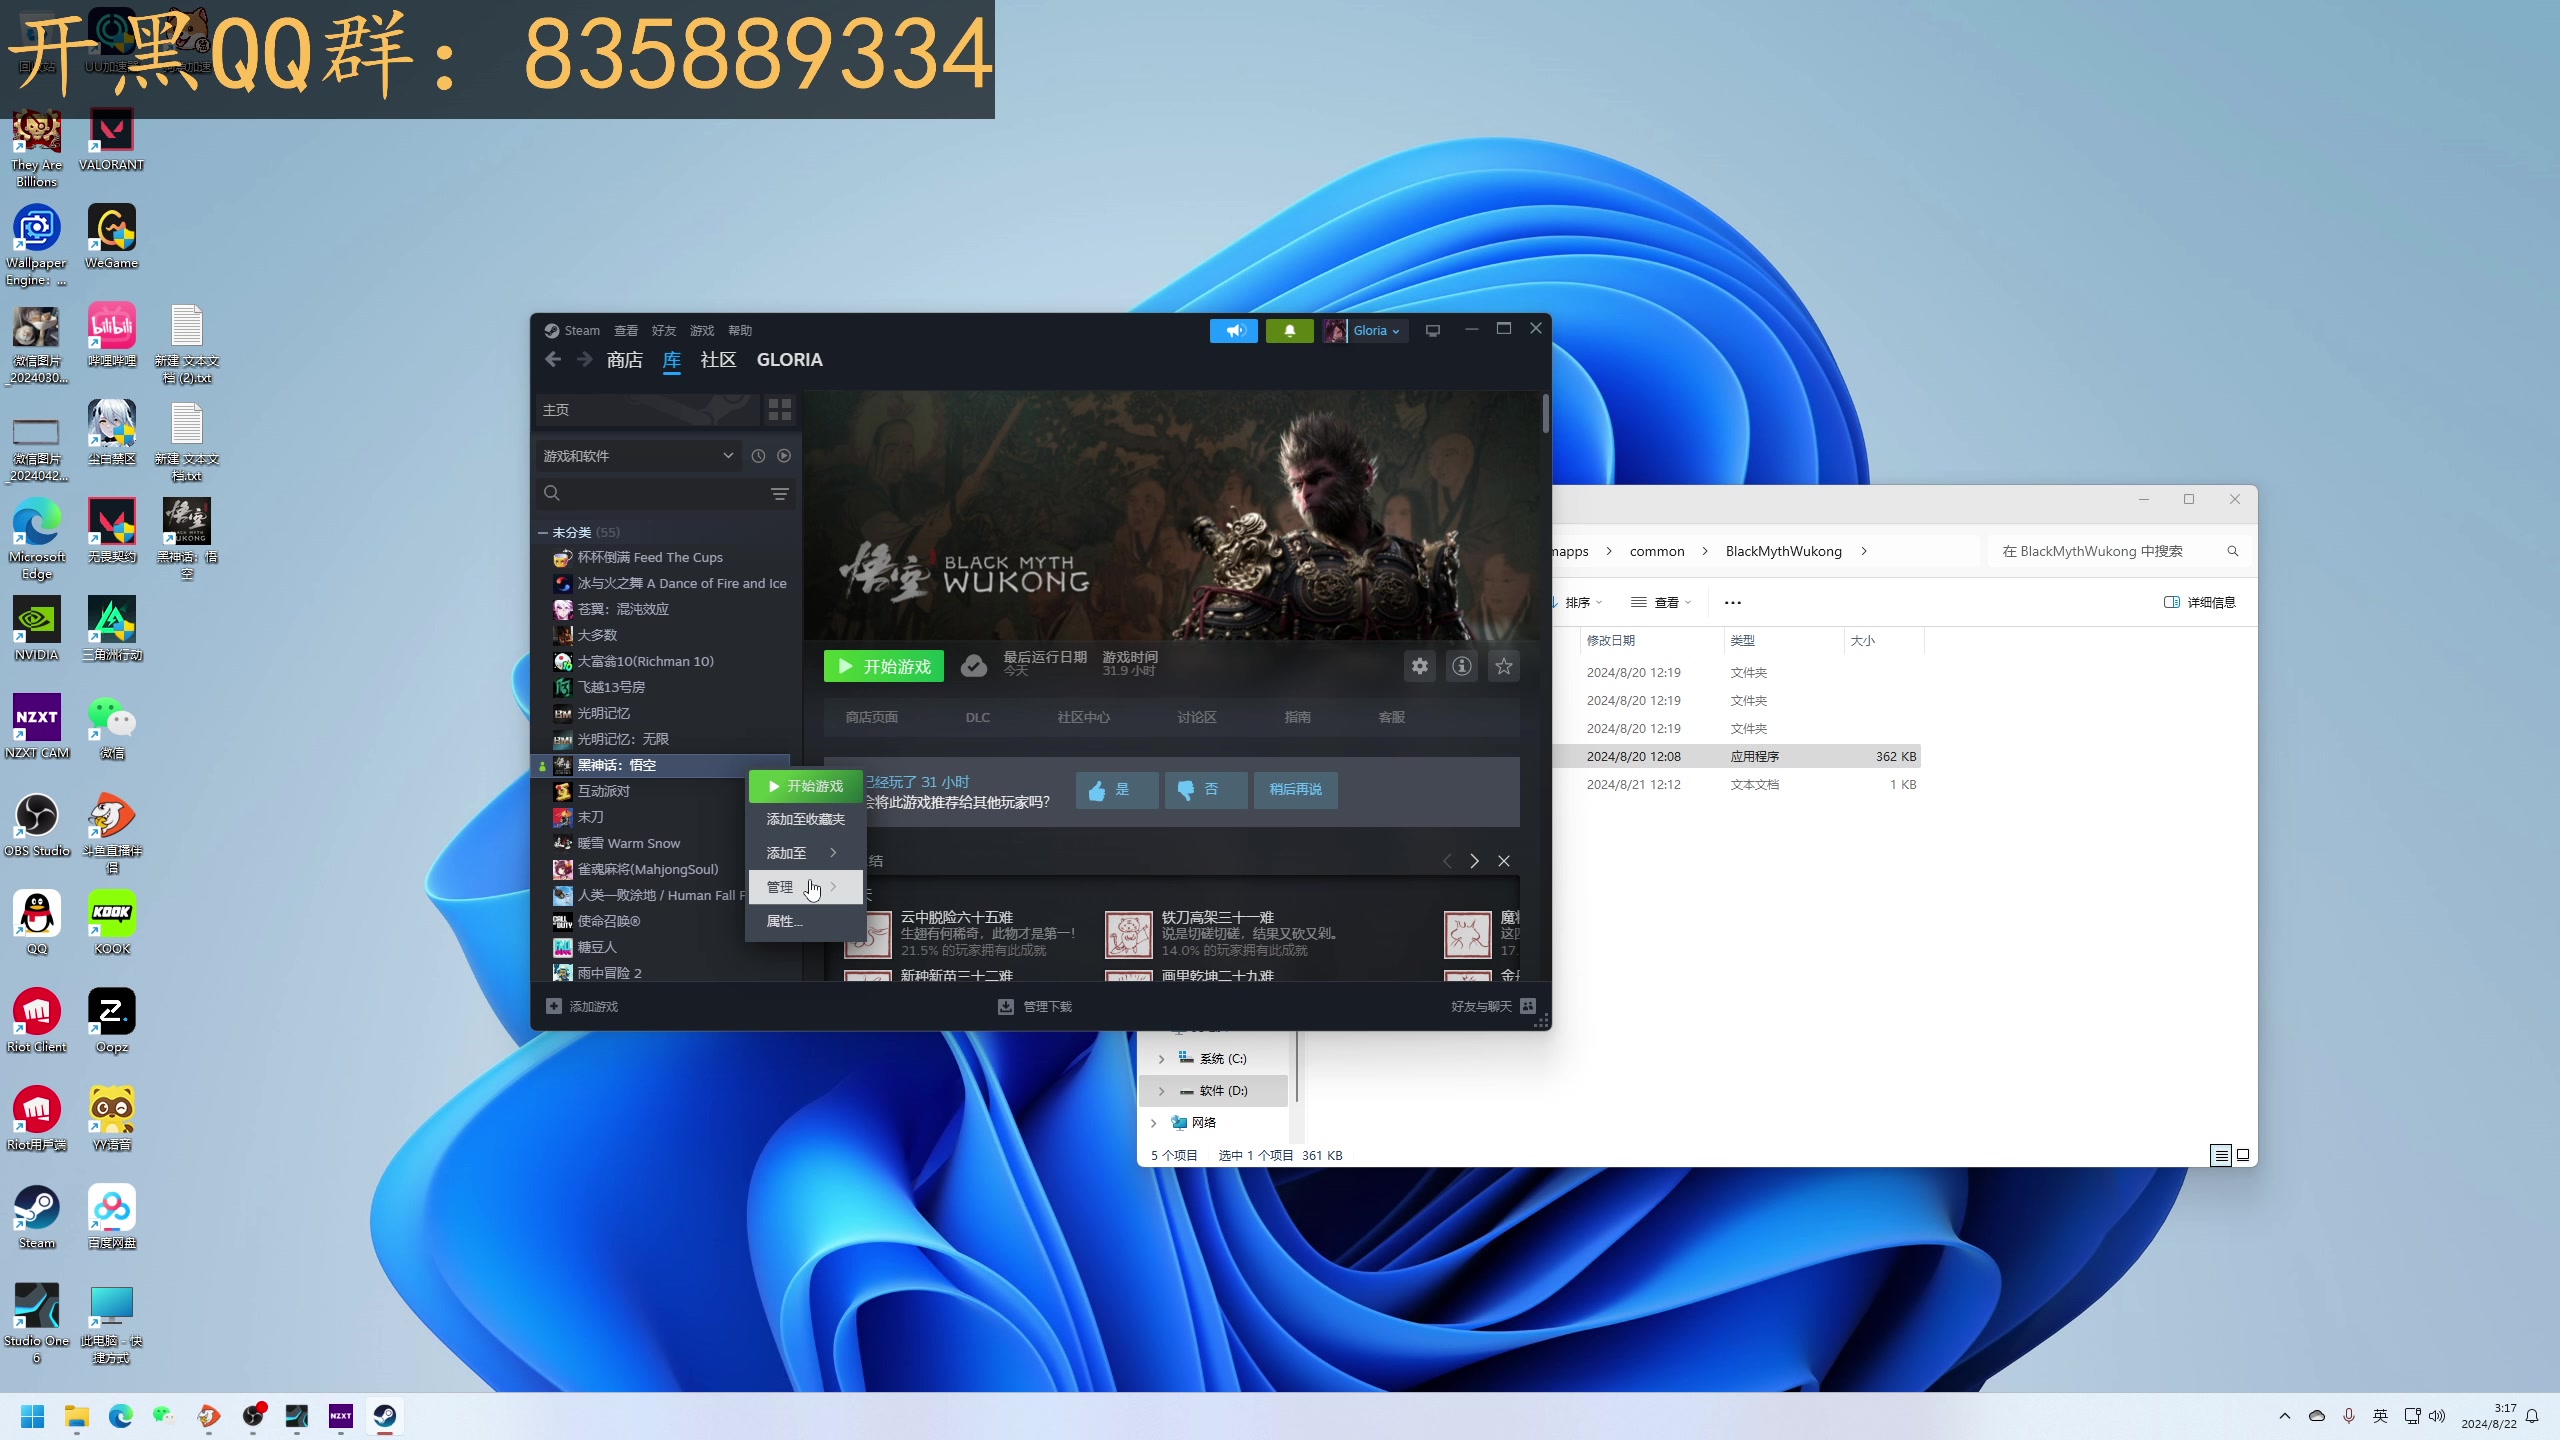This screenshot has height=1440, width=2560.
Task: Click the recent activity clock icon
Action: 758,456
